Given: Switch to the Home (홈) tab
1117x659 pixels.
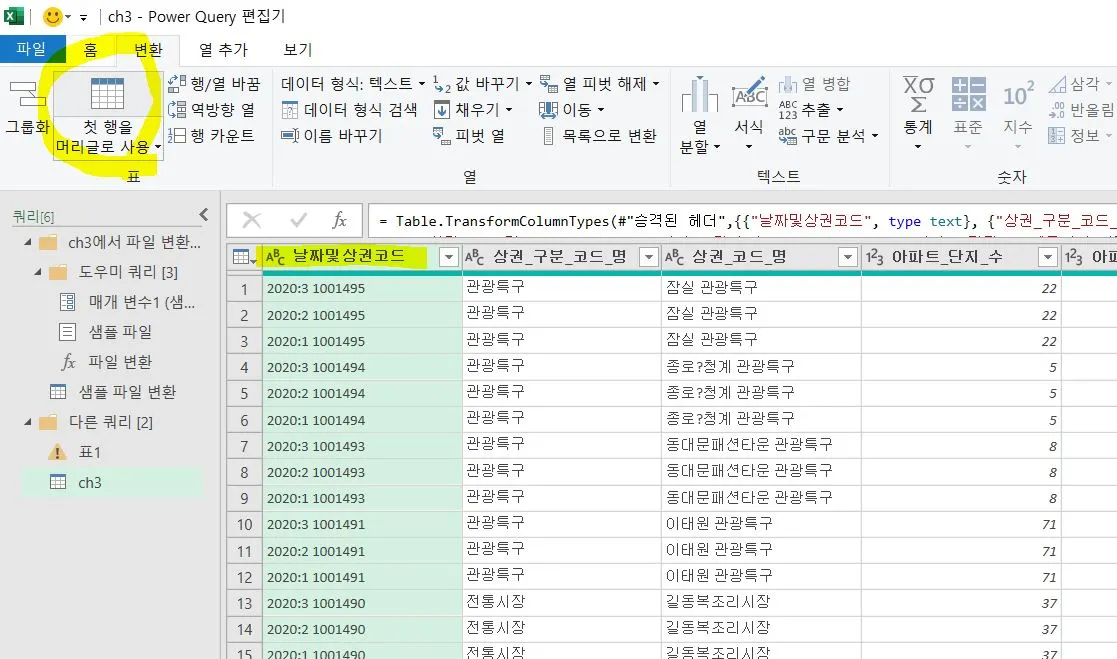Looking at the screenshot, I should point(90,50).
